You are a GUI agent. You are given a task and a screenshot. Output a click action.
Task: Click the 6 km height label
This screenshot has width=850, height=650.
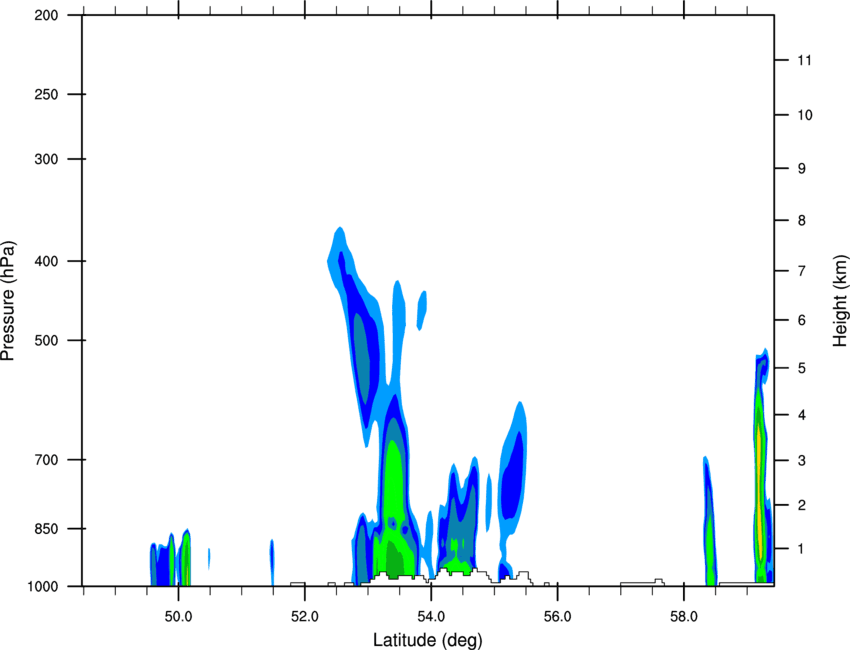point(802,320)
